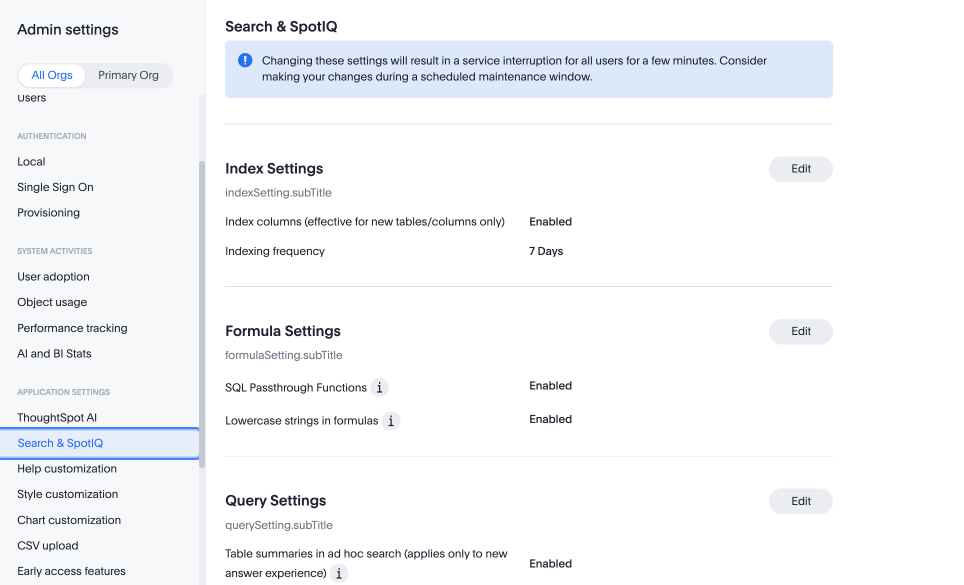Open Early access features
The height and width of the screenshot is (585, 964).
point(71,571)
